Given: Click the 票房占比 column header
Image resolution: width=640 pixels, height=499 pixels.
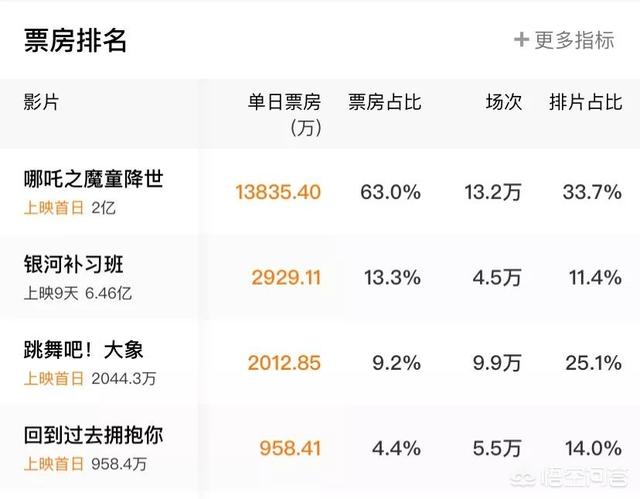Looking at the screenshot, I should (384, 102).
